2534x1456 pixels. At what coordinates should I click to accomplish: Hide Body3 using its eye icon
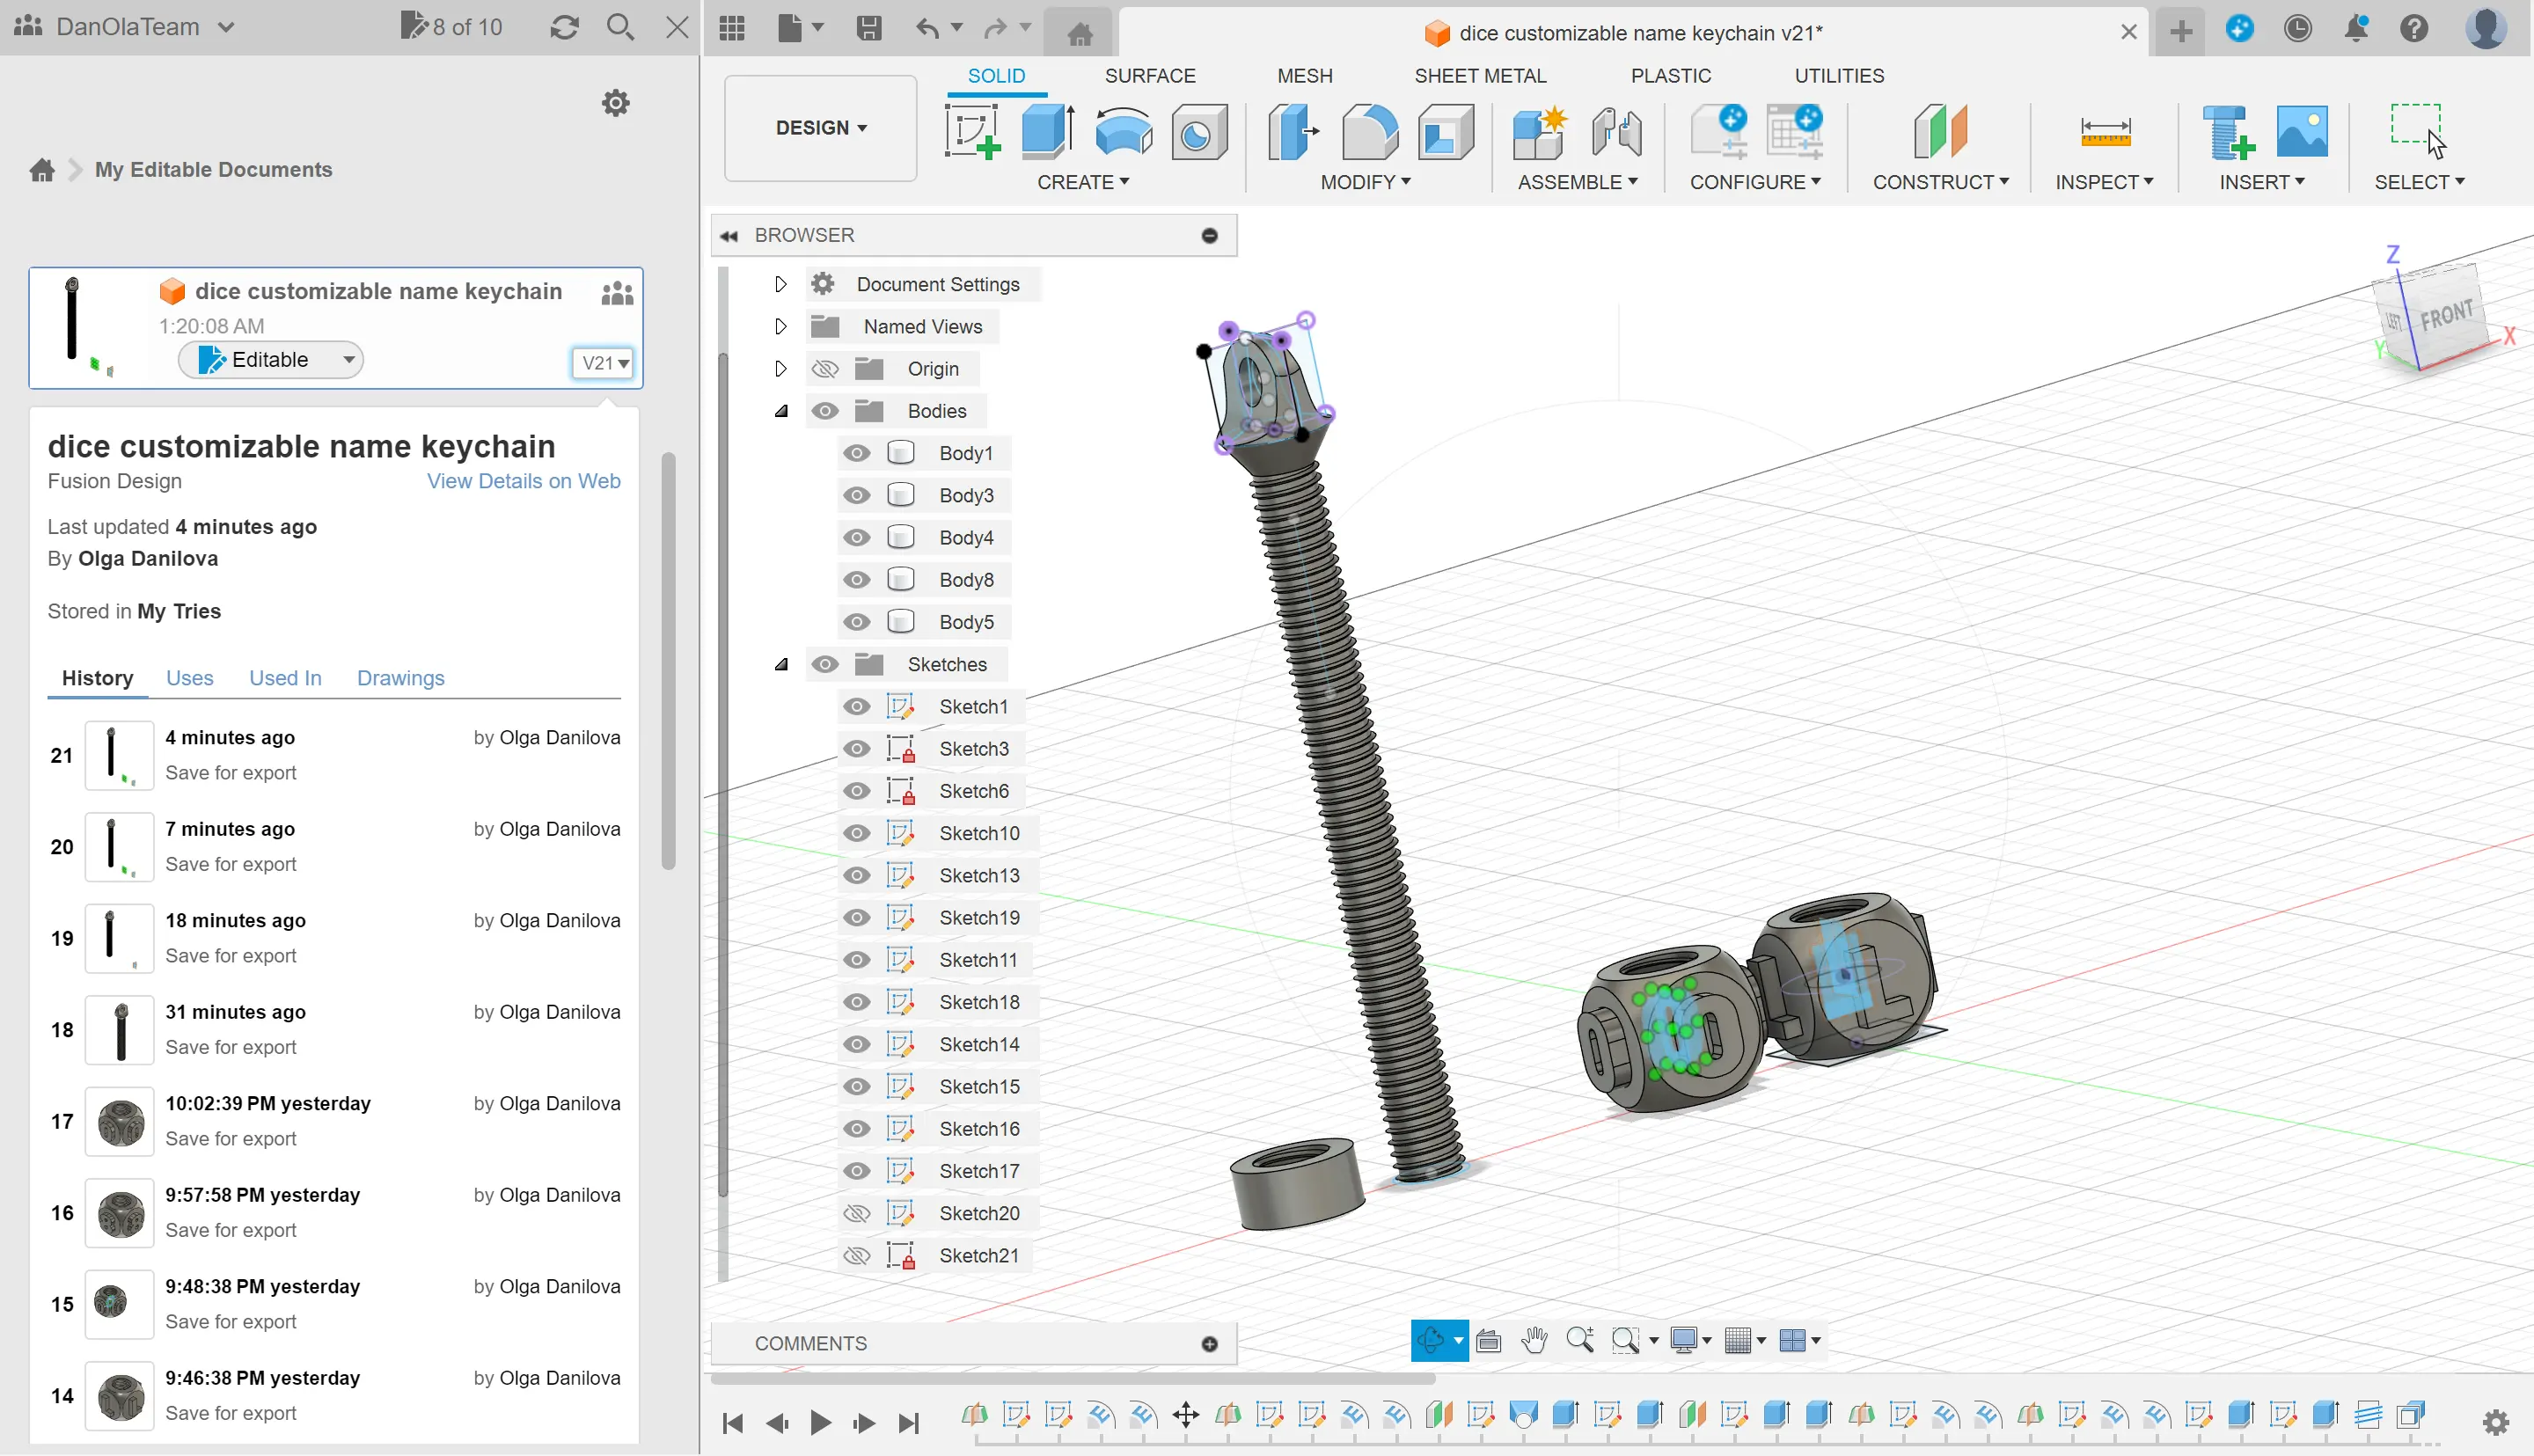click(856, 495)
